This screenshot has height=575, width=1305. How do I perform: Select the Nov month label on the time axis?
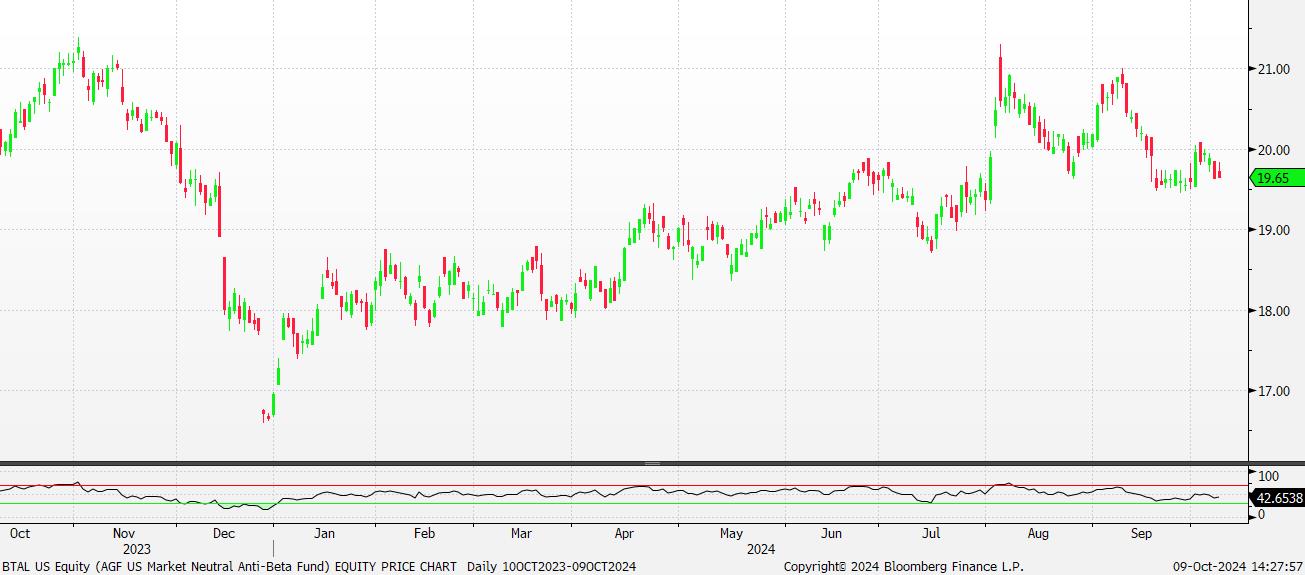coord(125,534)
